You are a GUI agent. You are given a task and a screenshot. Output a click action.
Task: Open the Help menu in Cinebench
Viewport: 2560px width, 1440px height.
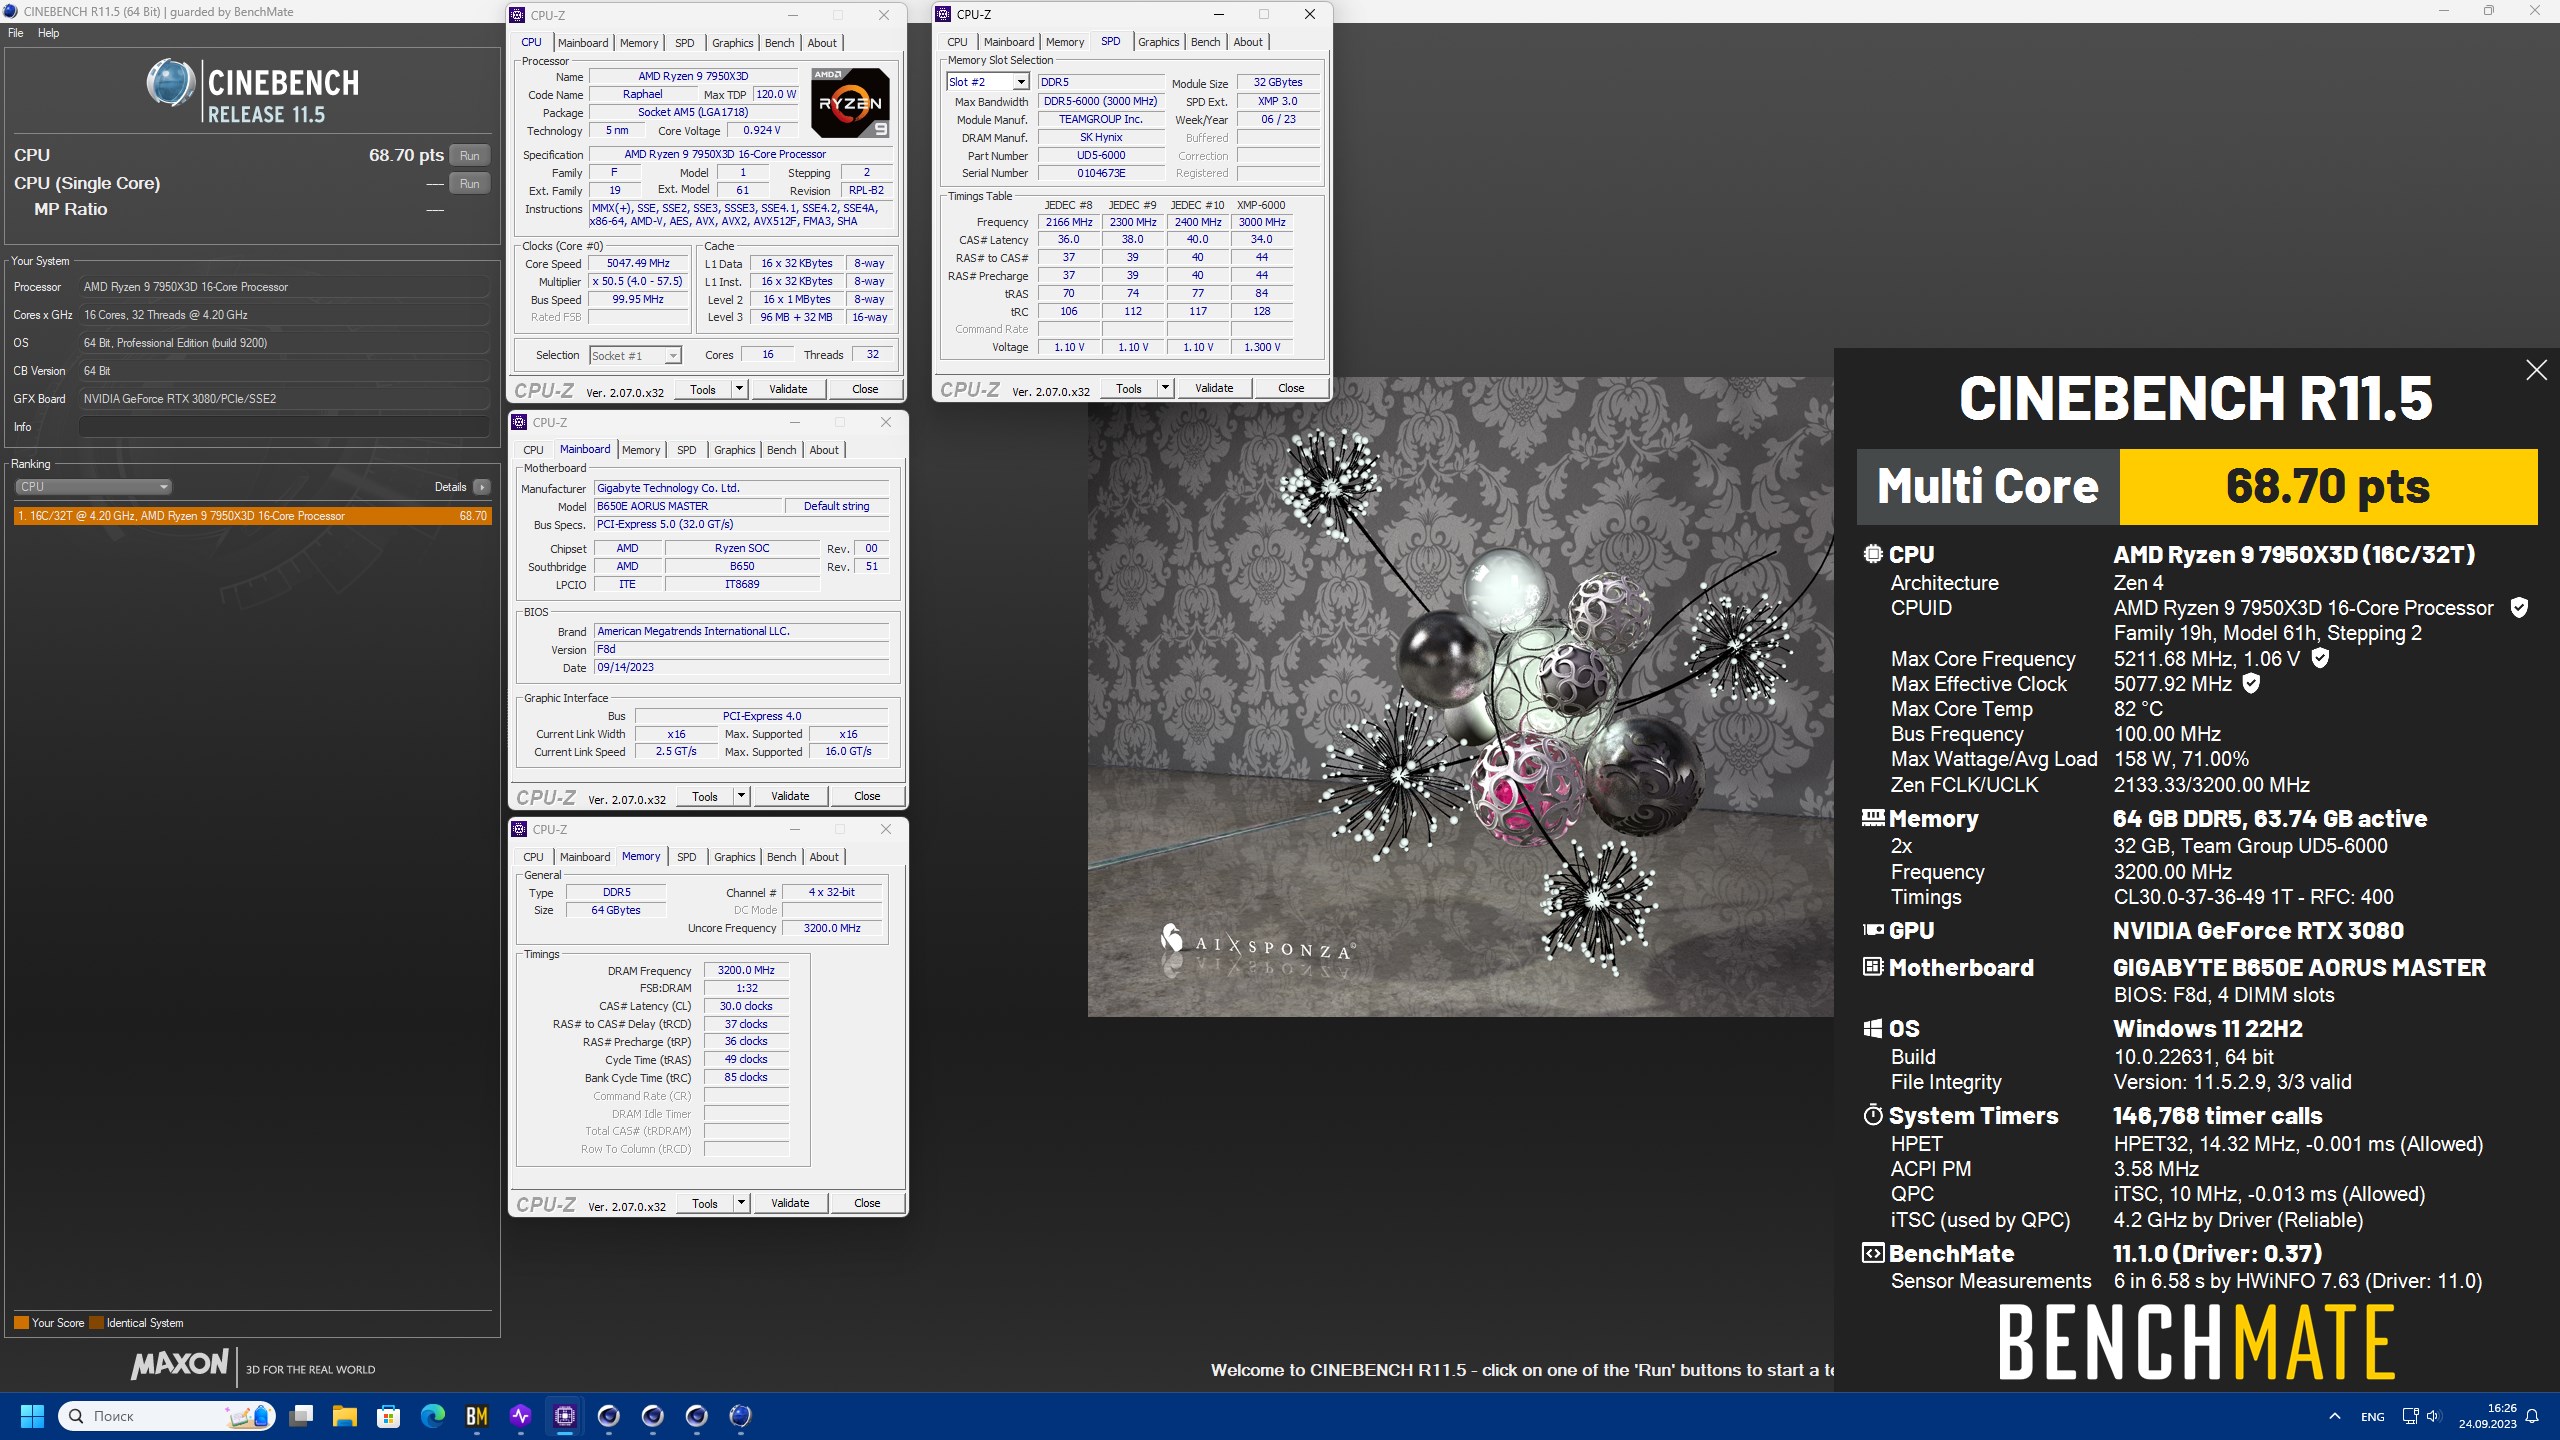pos(49,33)
